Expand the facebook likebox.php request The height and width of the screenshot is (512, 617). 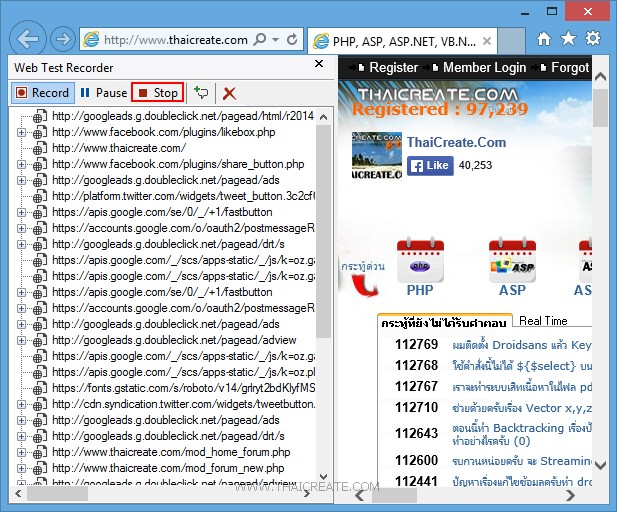21,133
